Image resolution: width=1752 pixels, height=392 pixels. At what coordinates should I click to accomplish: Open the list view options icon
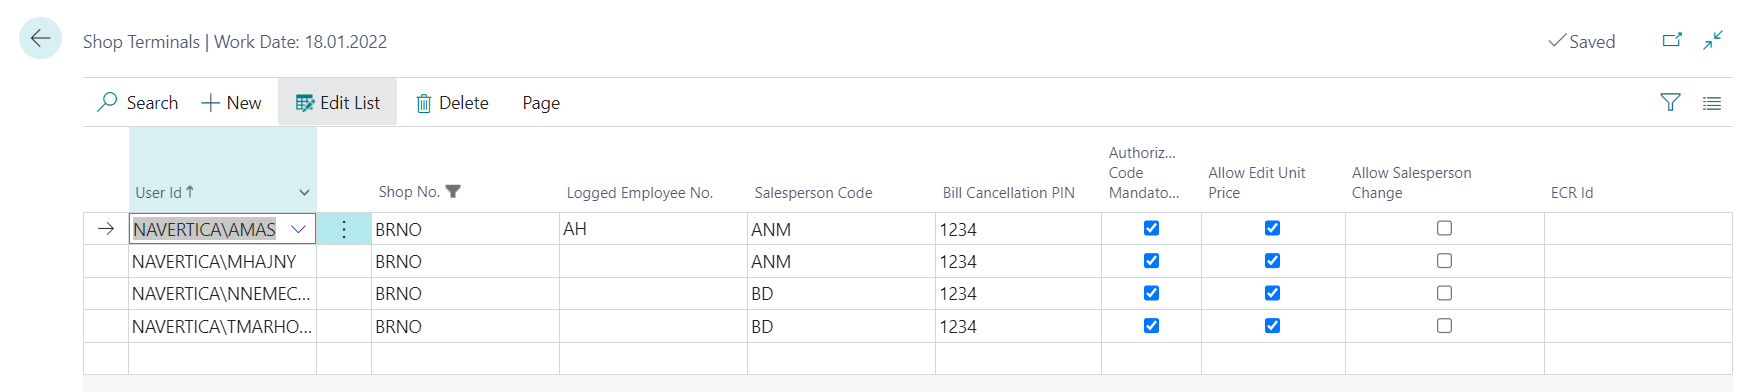[x=1712, y=103]
